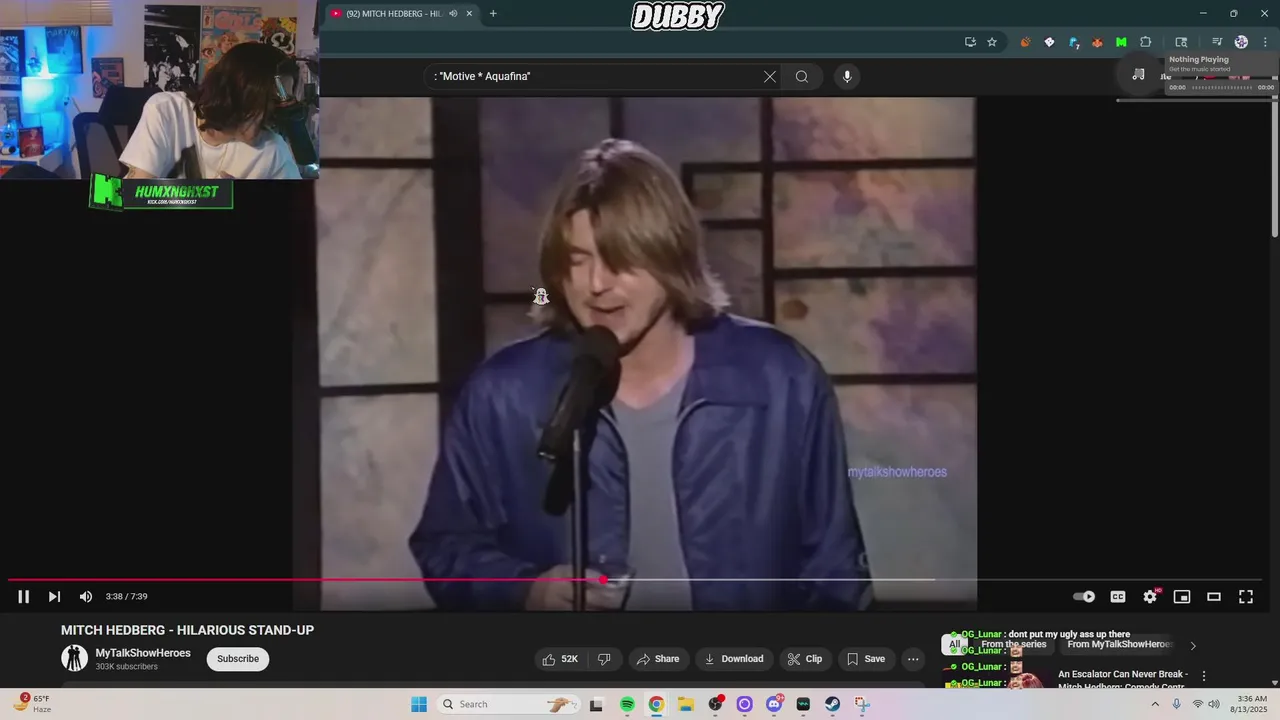Skip to the next video

point(54,597)
